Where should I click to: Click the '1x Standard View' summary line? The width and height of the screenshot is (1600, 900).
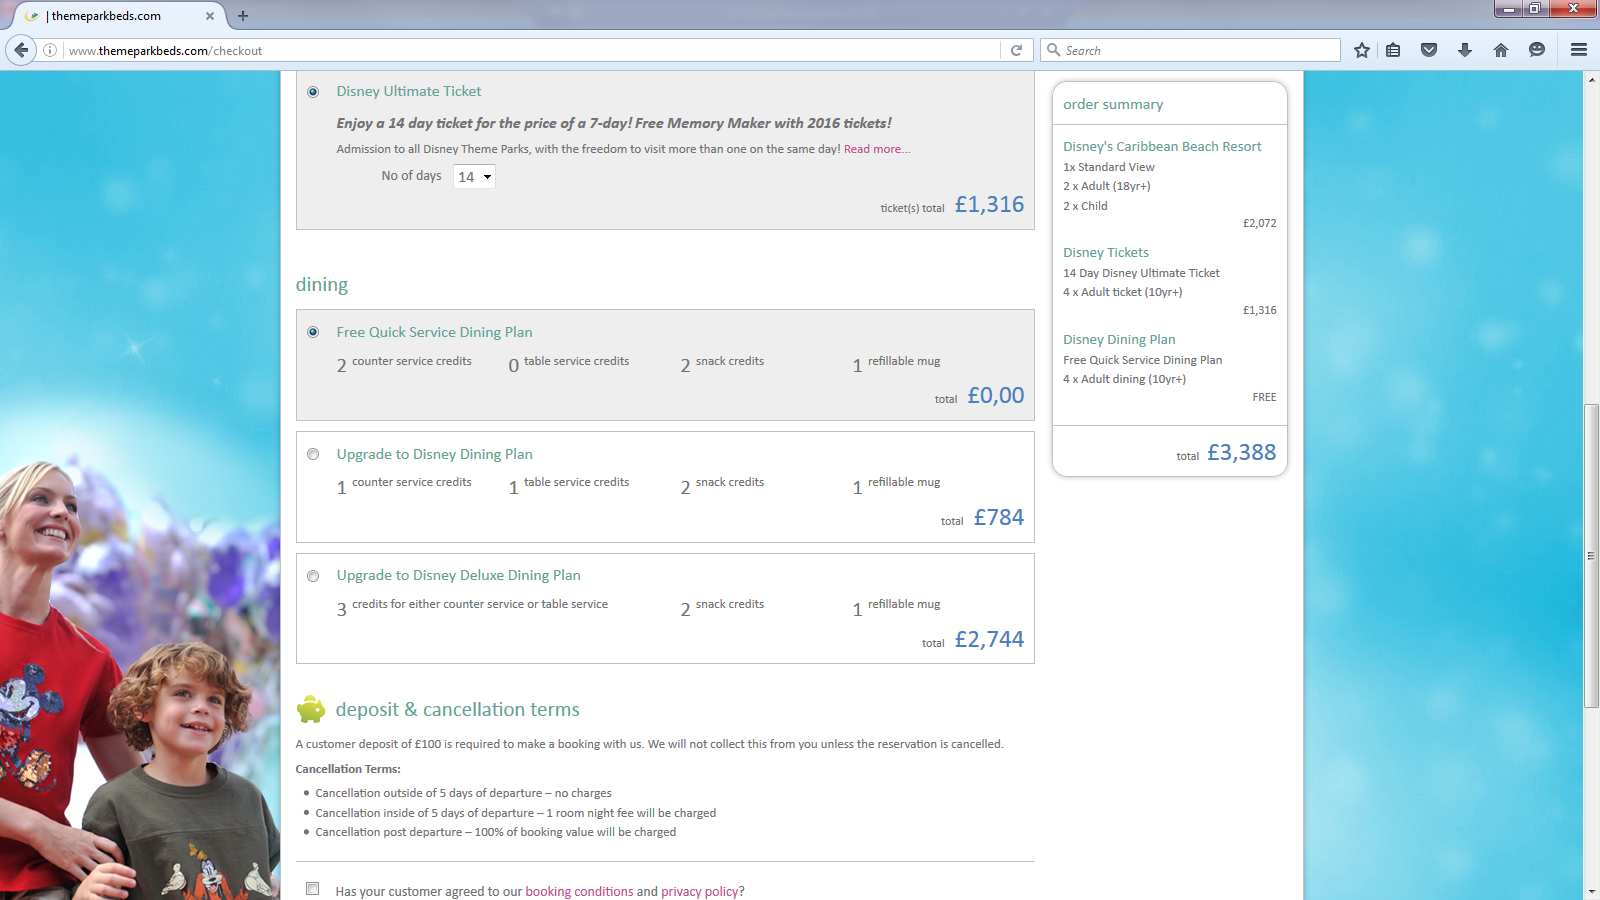tap(1108, 167)
